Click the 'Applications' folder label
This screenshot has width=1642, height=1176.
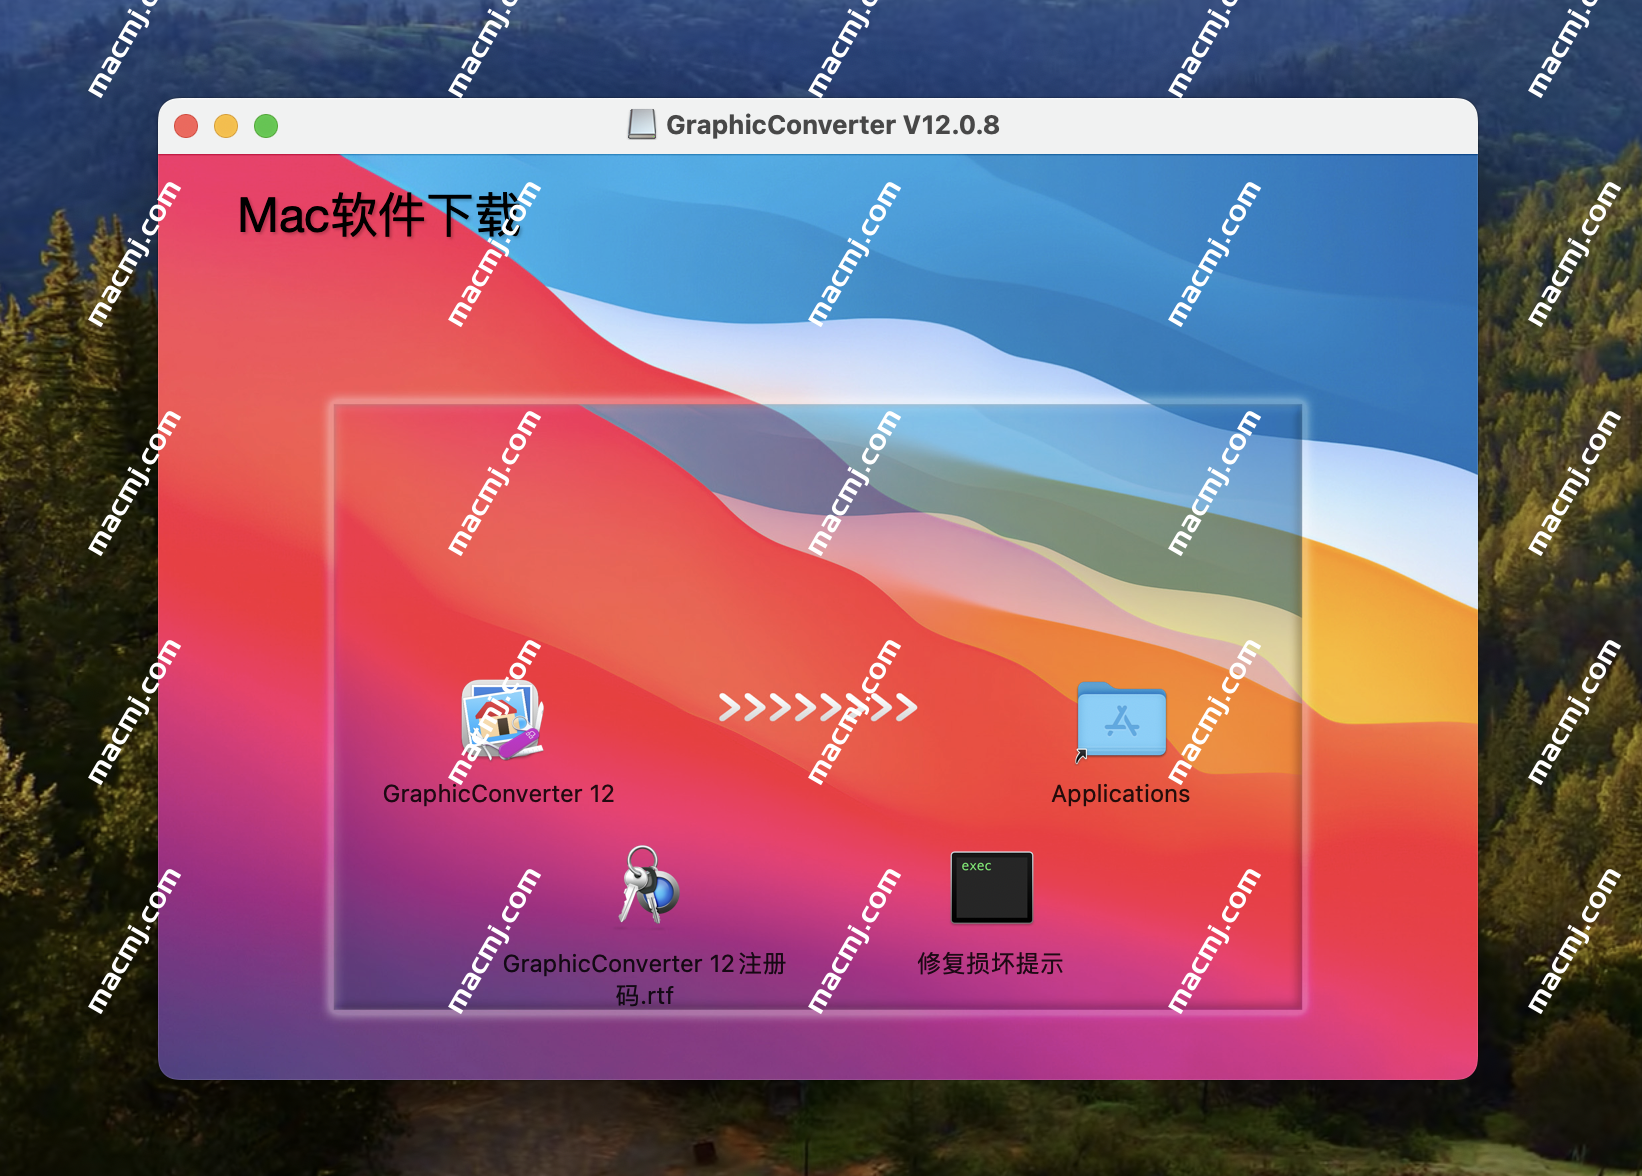click(x=1120, y=794)
